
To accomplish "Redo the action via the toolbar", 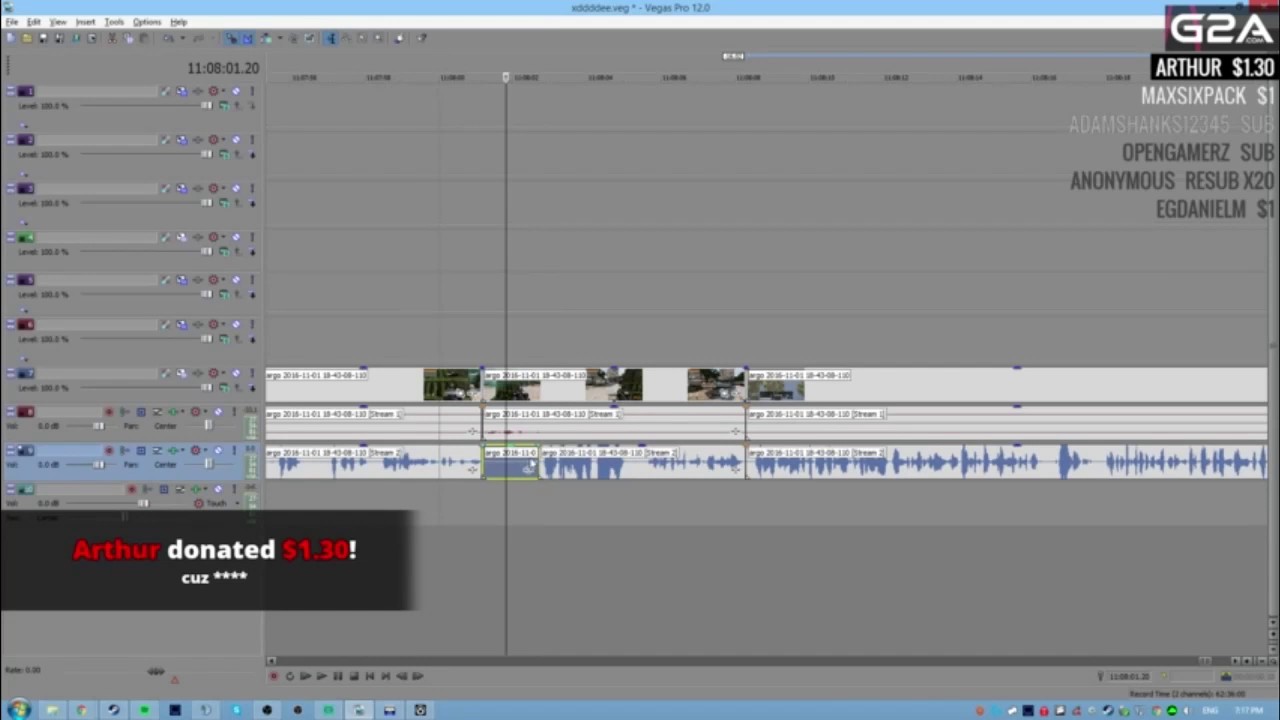I will tap(199, 38).
